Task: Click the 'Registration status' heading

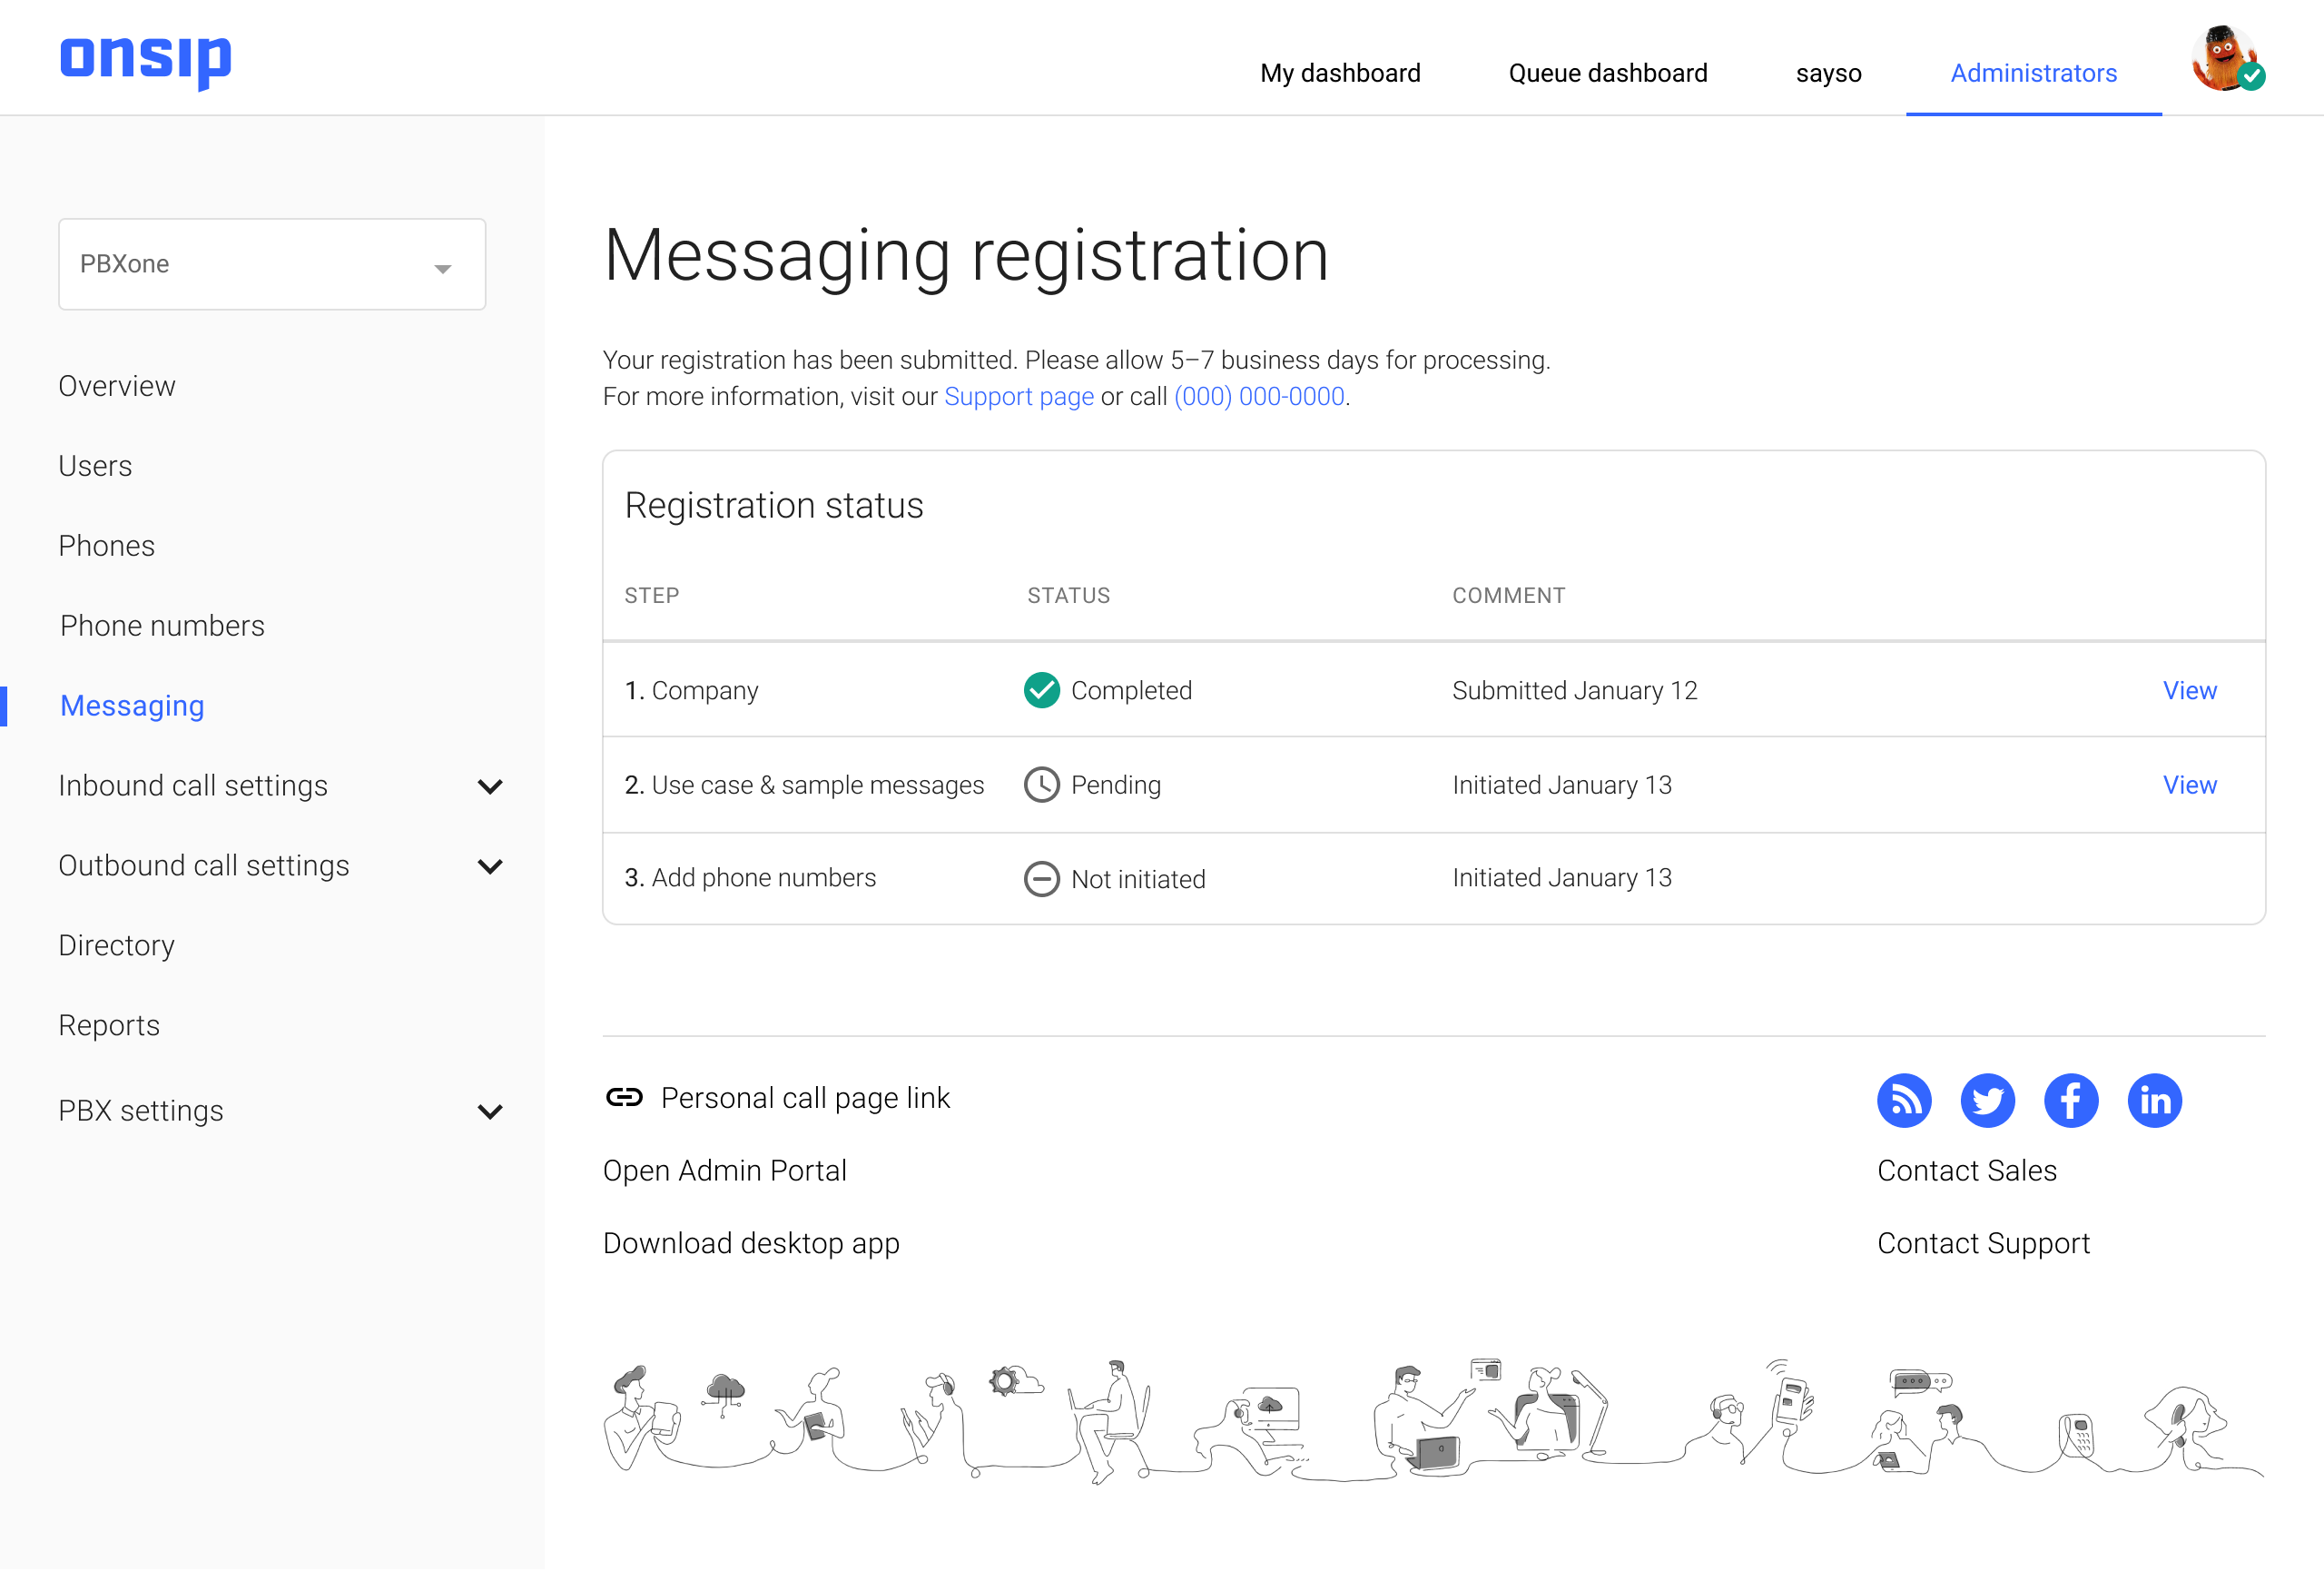Action: click(x=774, y=506)
